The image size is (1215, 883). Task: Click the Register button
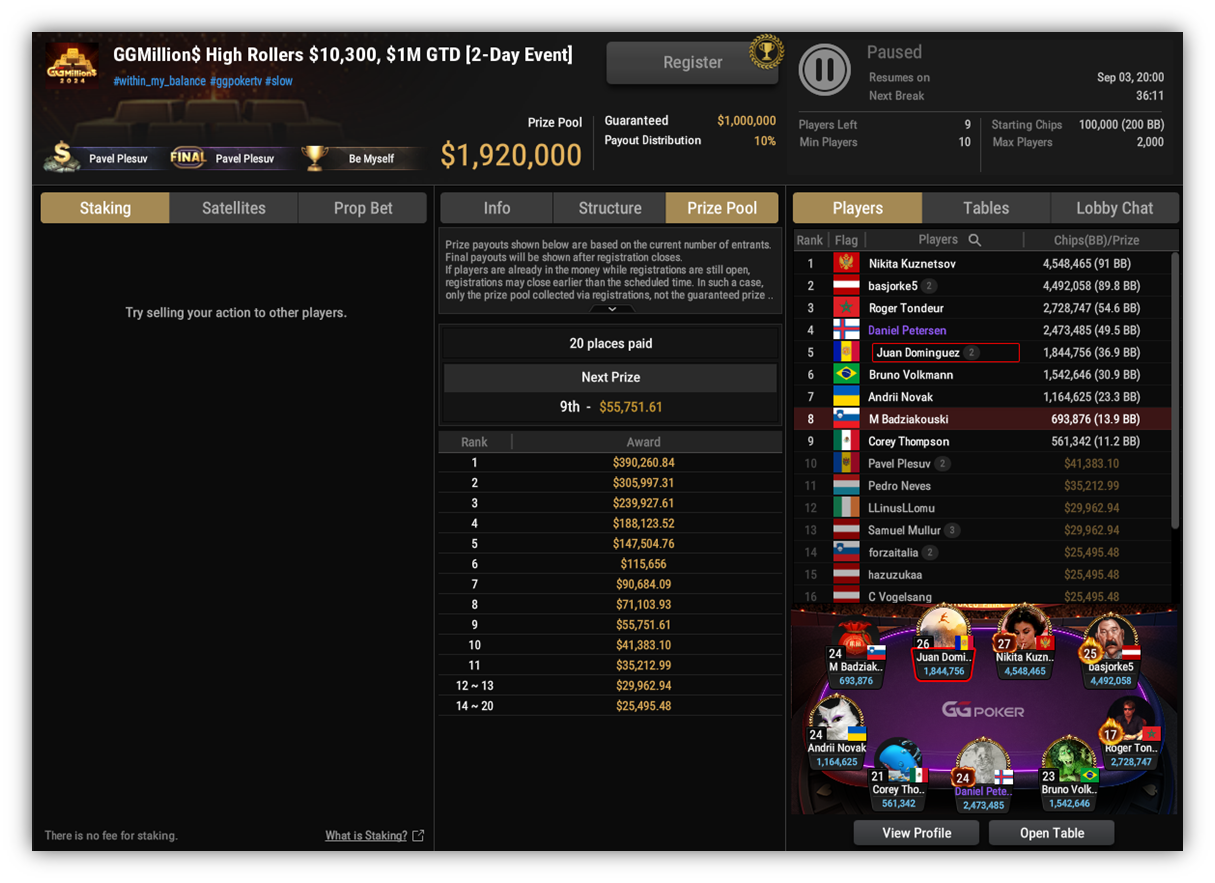(692, 62)
